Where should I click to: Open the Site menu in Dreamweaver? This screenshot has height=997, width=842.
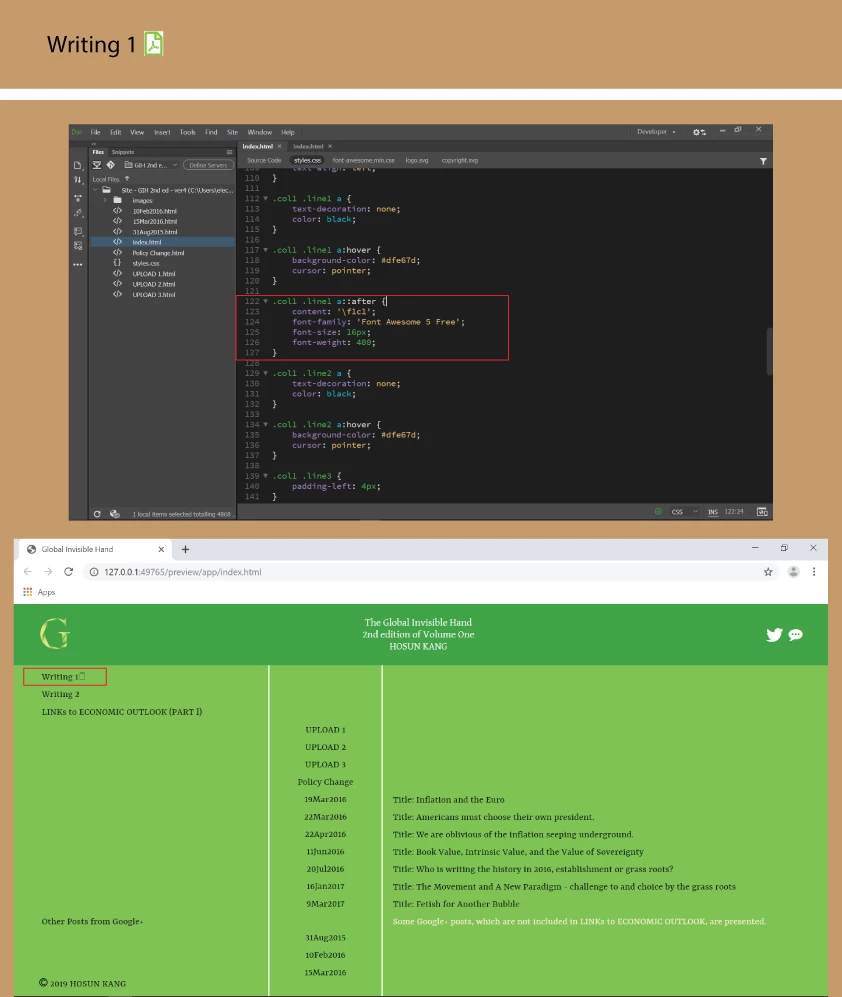click(232, 132)
